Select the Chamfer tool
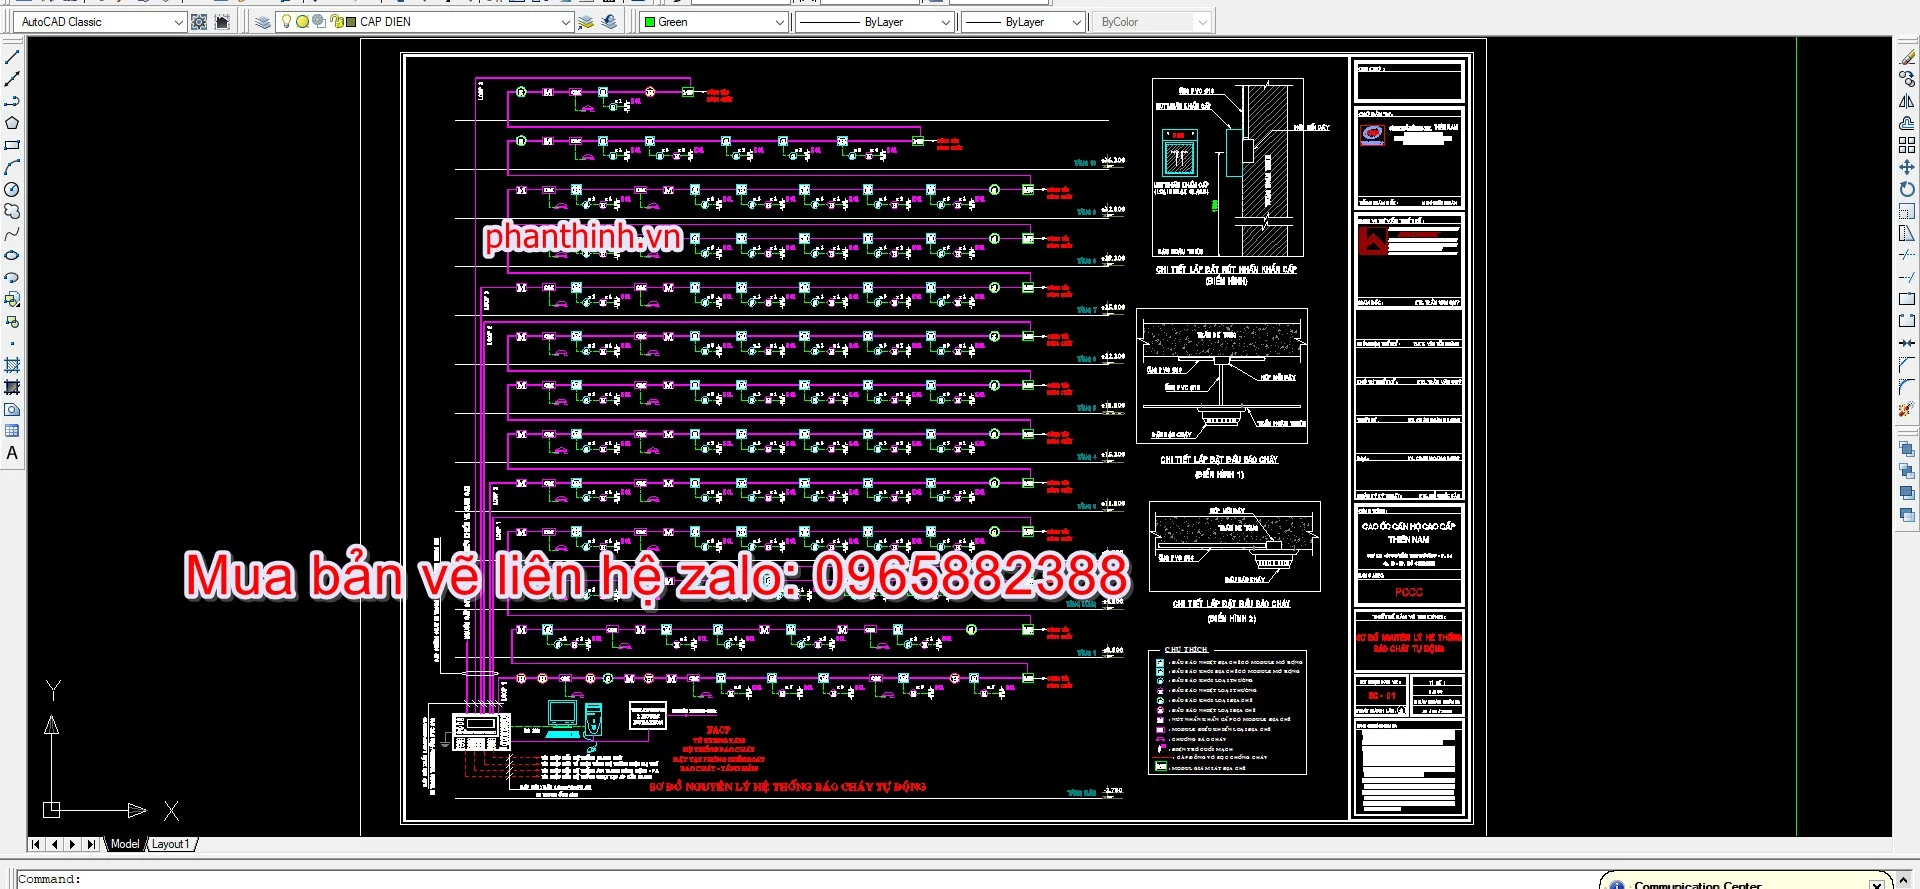1920x889 pixels. [1907, 365]
